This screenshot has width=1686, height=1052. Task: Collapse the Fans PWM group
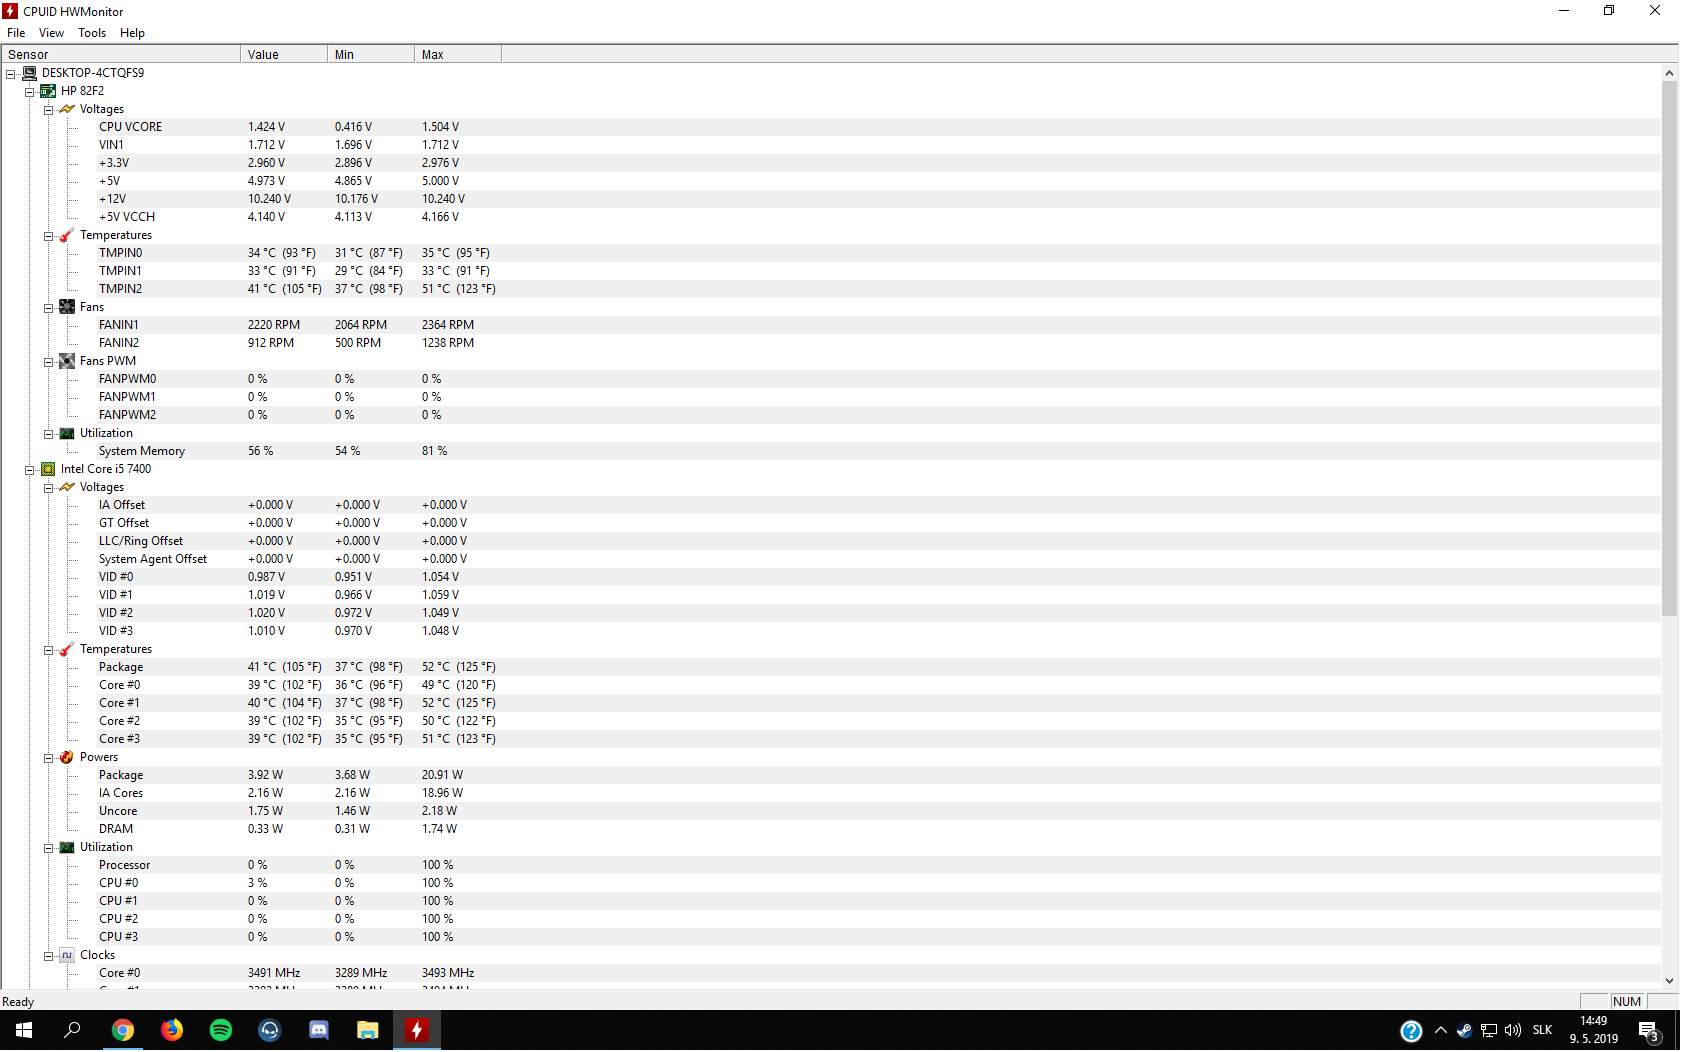48,362
